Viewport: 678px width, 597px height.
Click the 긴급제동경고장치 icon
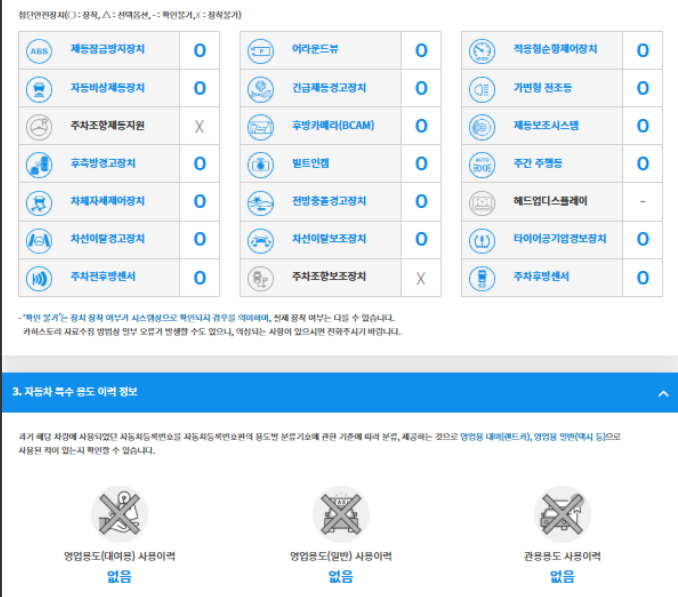point(260,89)
